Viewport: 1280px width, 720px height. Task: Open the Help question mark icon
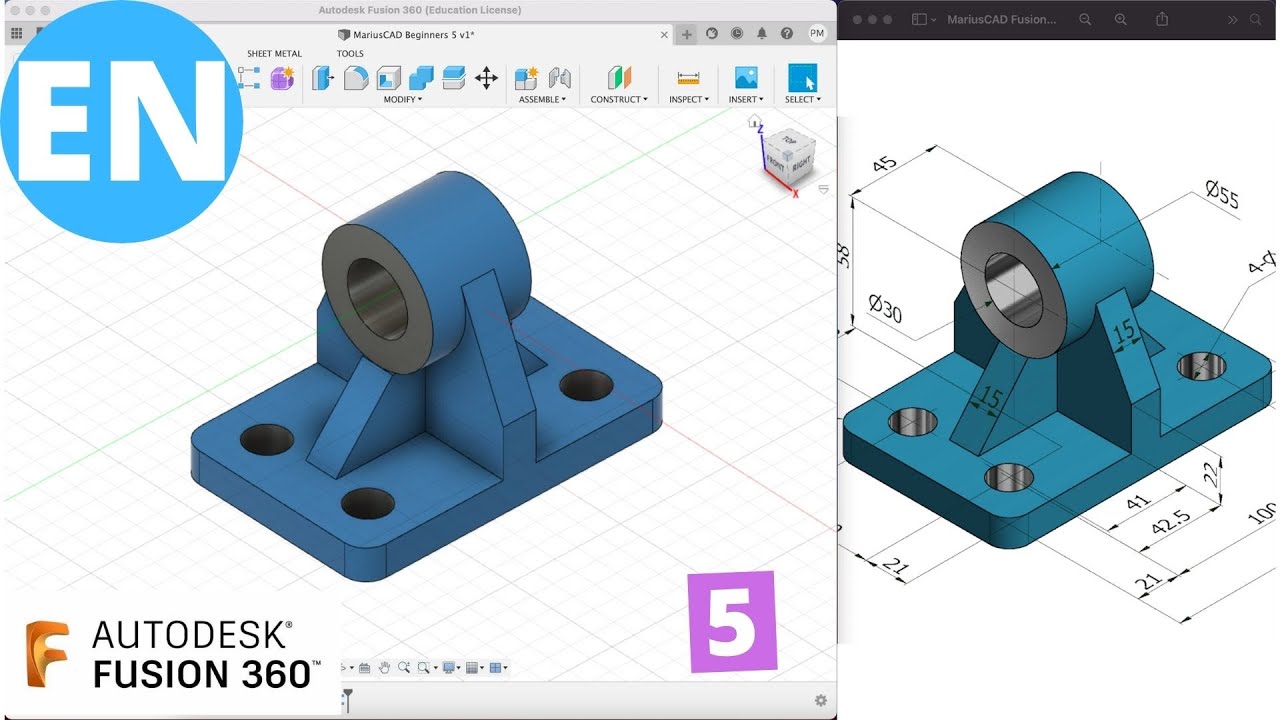click(787, 33)
